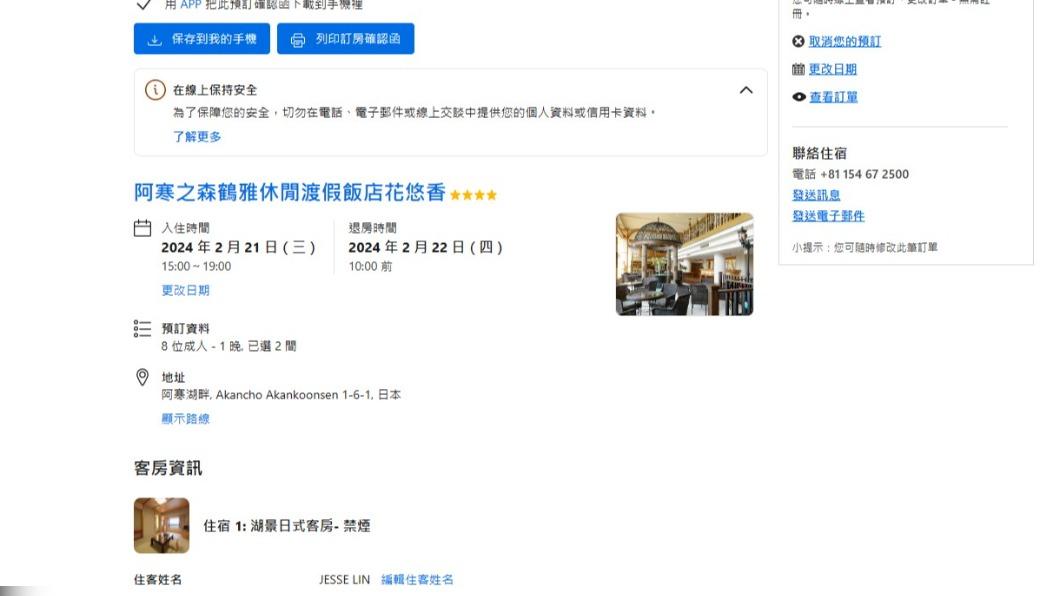1060x596 pixels.
Task: Click the 客房資訊 section heading
Action: tap(168, 468)
